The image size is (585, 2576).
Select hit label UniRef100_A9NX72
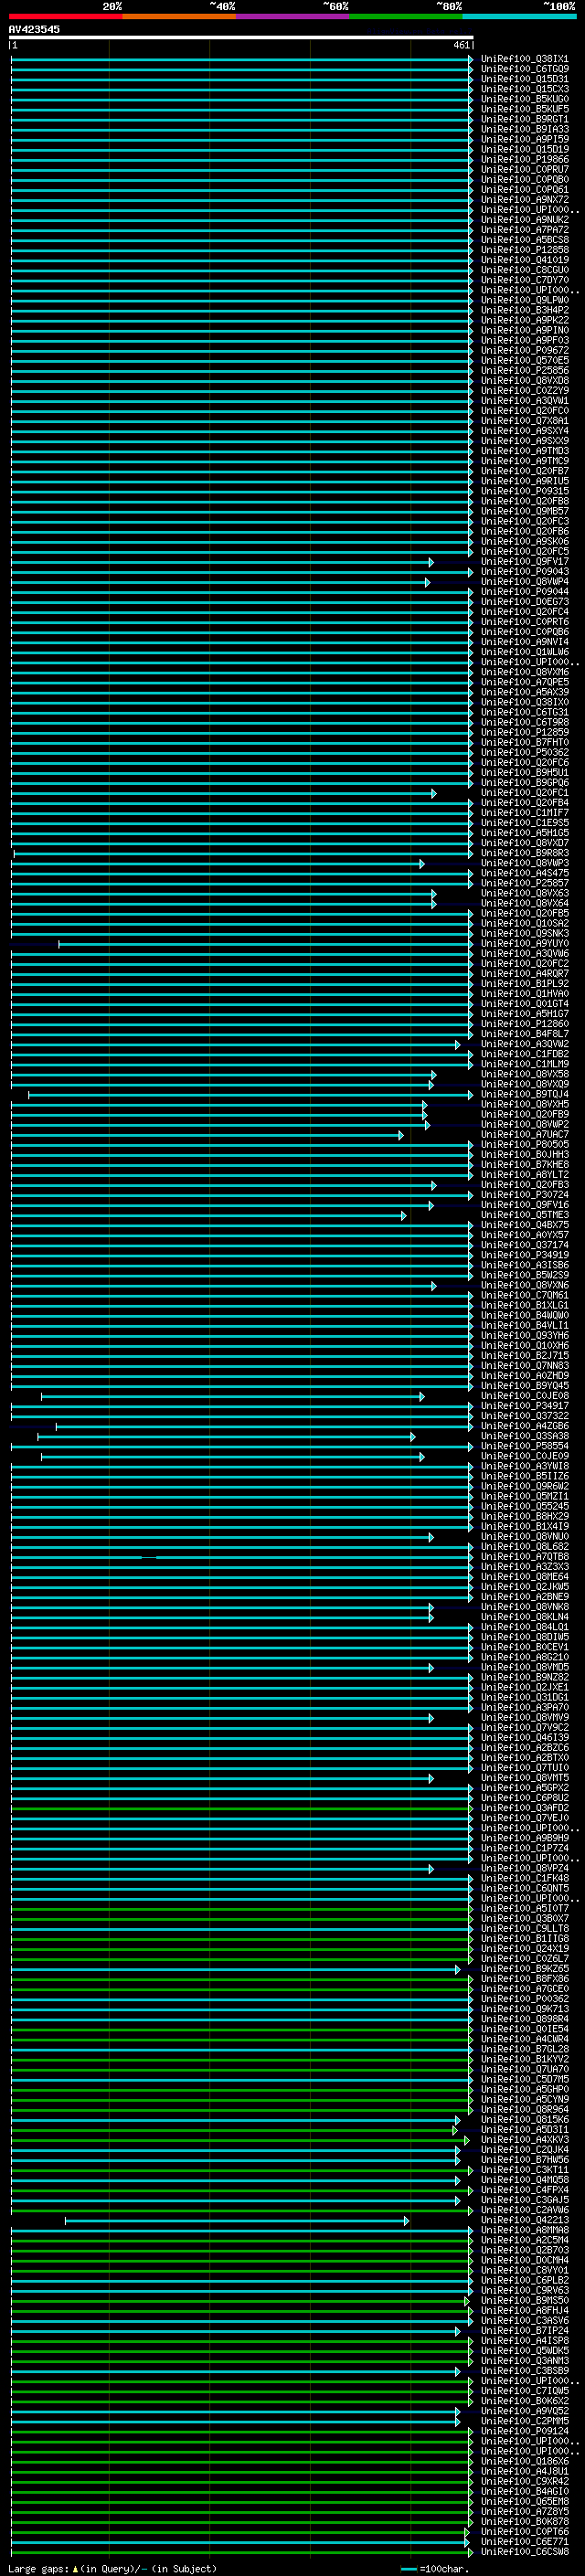[x=524, y=200]
